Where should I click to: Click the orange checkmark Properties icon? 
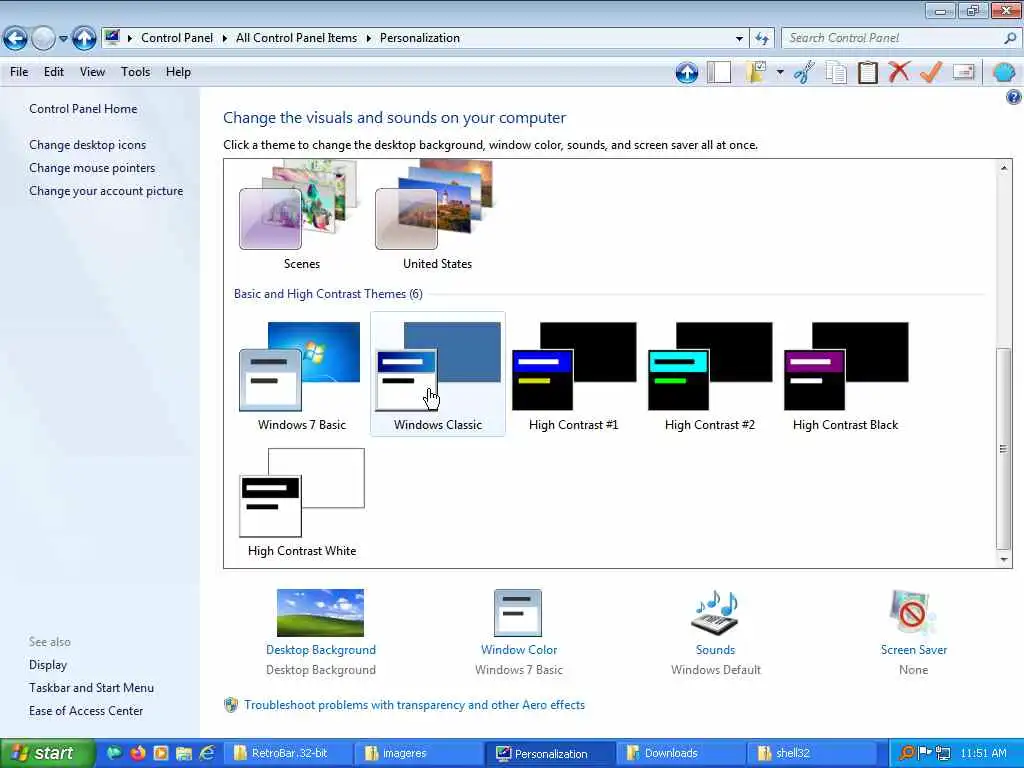[x=931, y=72]
